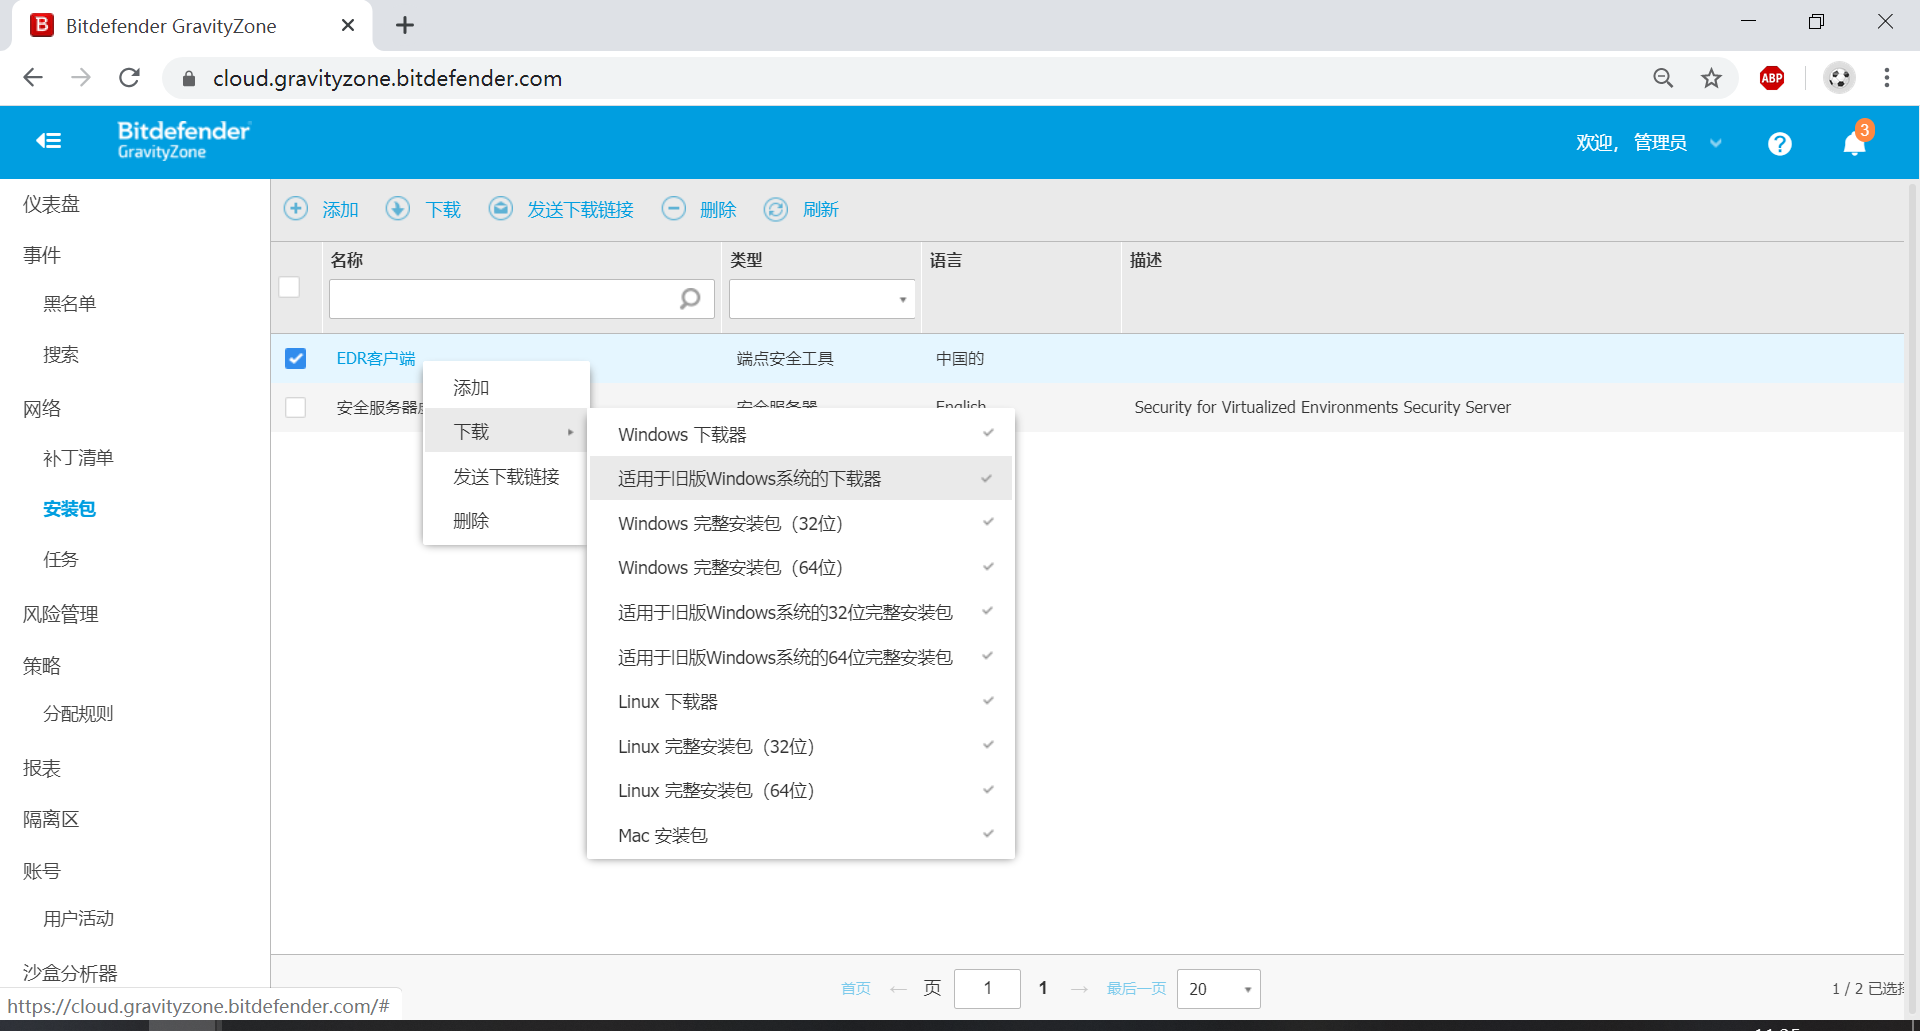Open 黑名单 in the sidebar

69,303
